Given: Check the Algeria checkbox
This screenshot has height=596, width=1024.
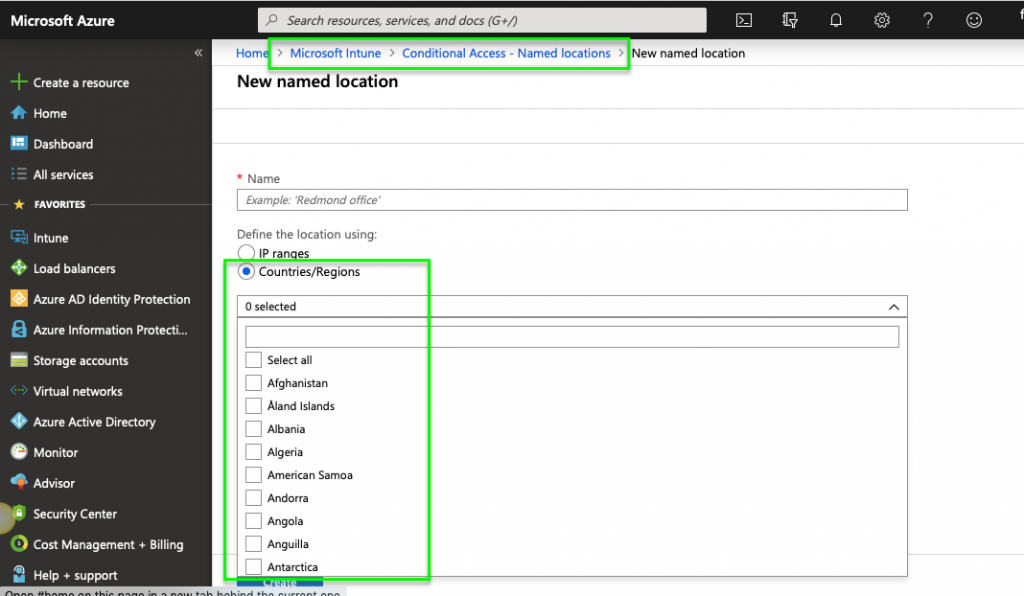Looking at the screenshot, I should (253, 452).
